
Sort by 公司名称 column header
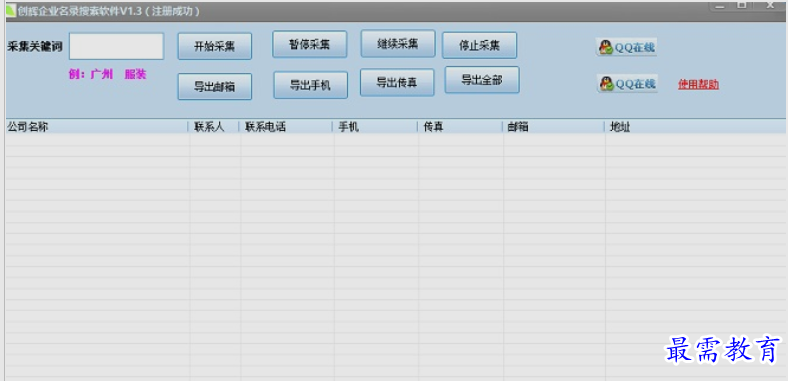point(96,127)
